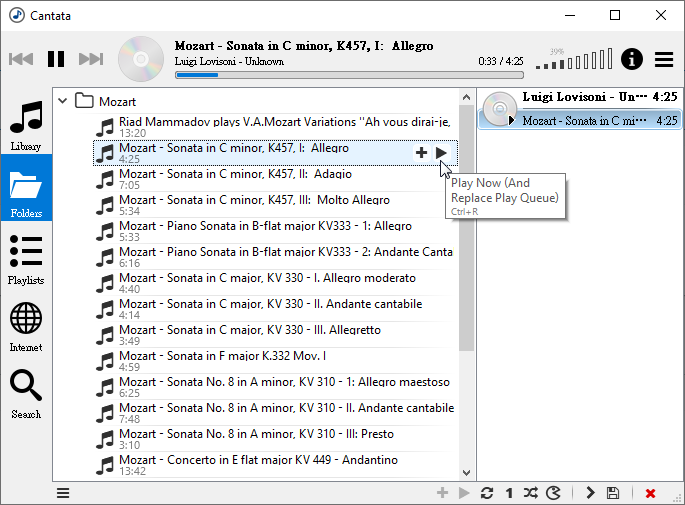Select Luigi Lovisoni album header in queue
This screenshot has width=685, height=505.
tap(599, 97)
